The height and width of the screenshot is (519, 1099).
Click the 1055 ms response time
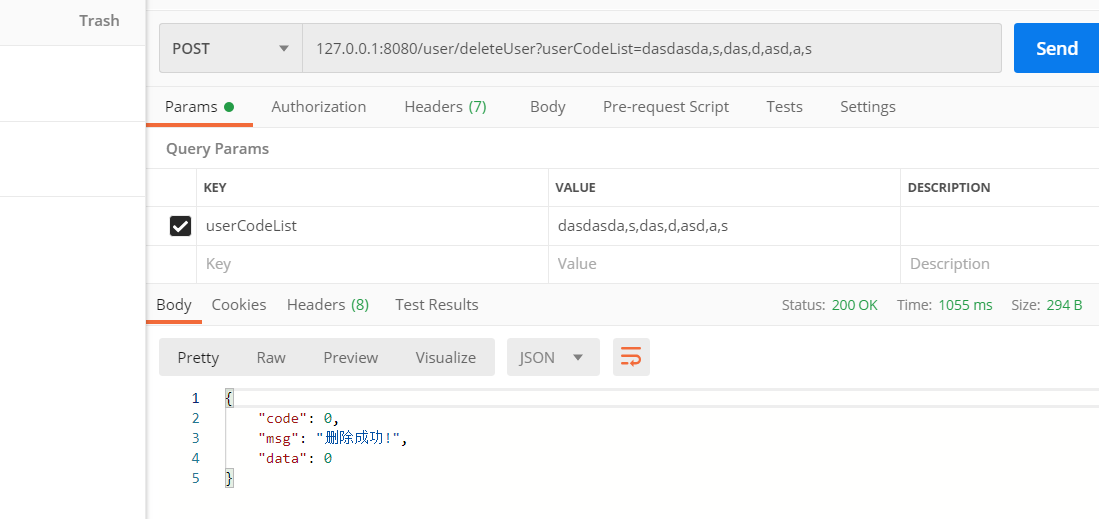(x=965, y=305)
